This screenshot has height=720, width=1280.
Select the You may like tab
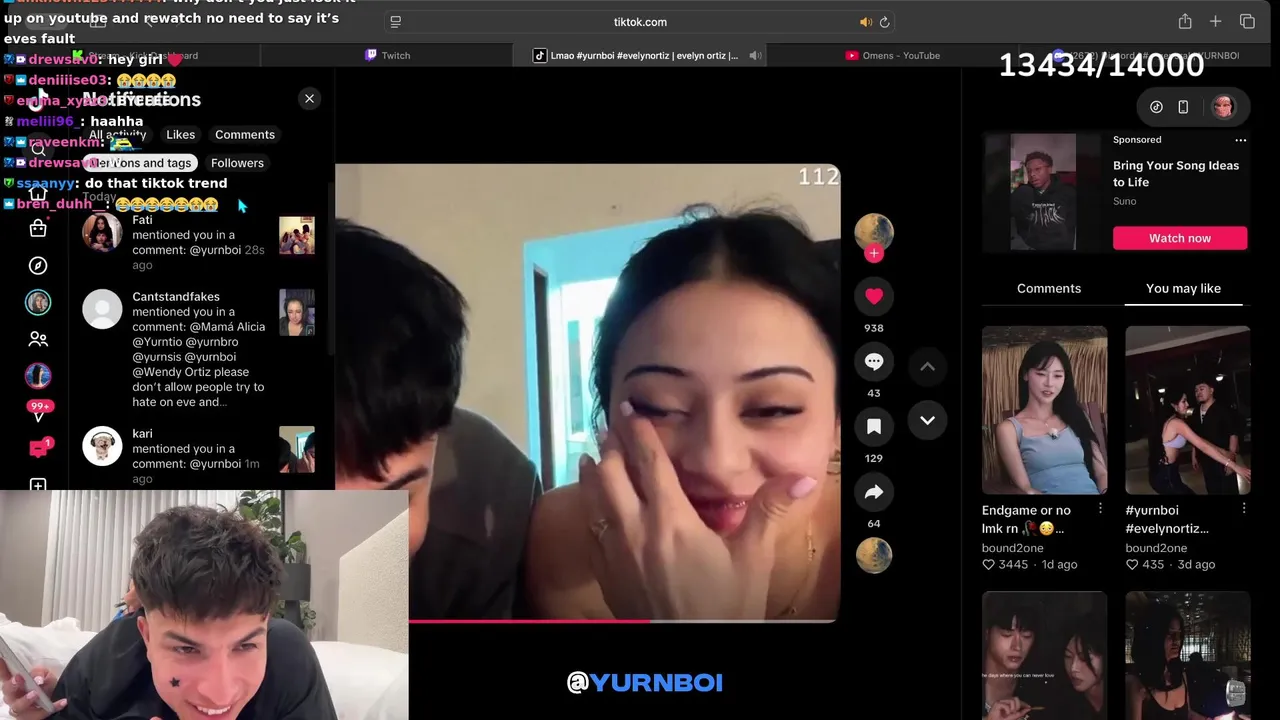point(1183,288)
